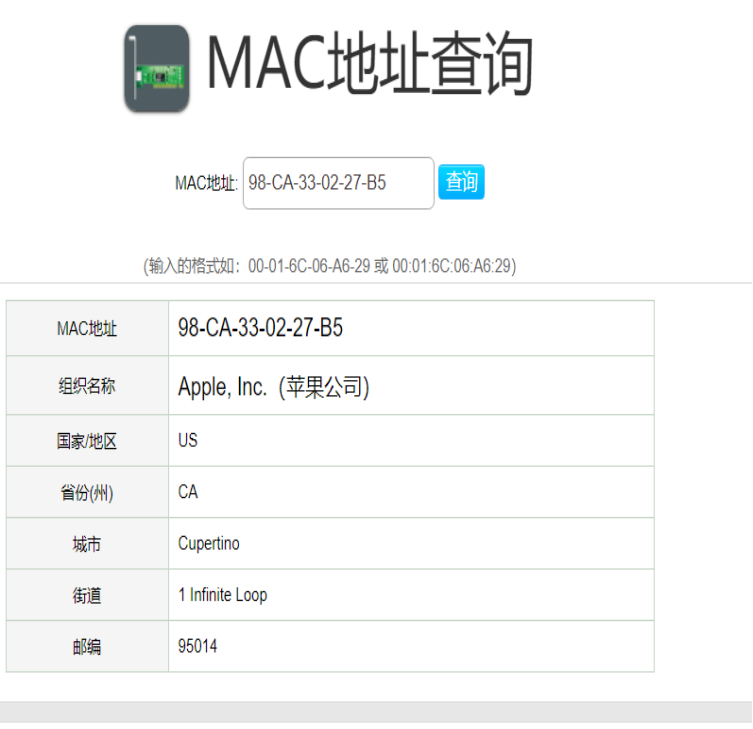Click the MAC地址 header cell in table
The image size is (753, 729).
click(x=87, y=329)
